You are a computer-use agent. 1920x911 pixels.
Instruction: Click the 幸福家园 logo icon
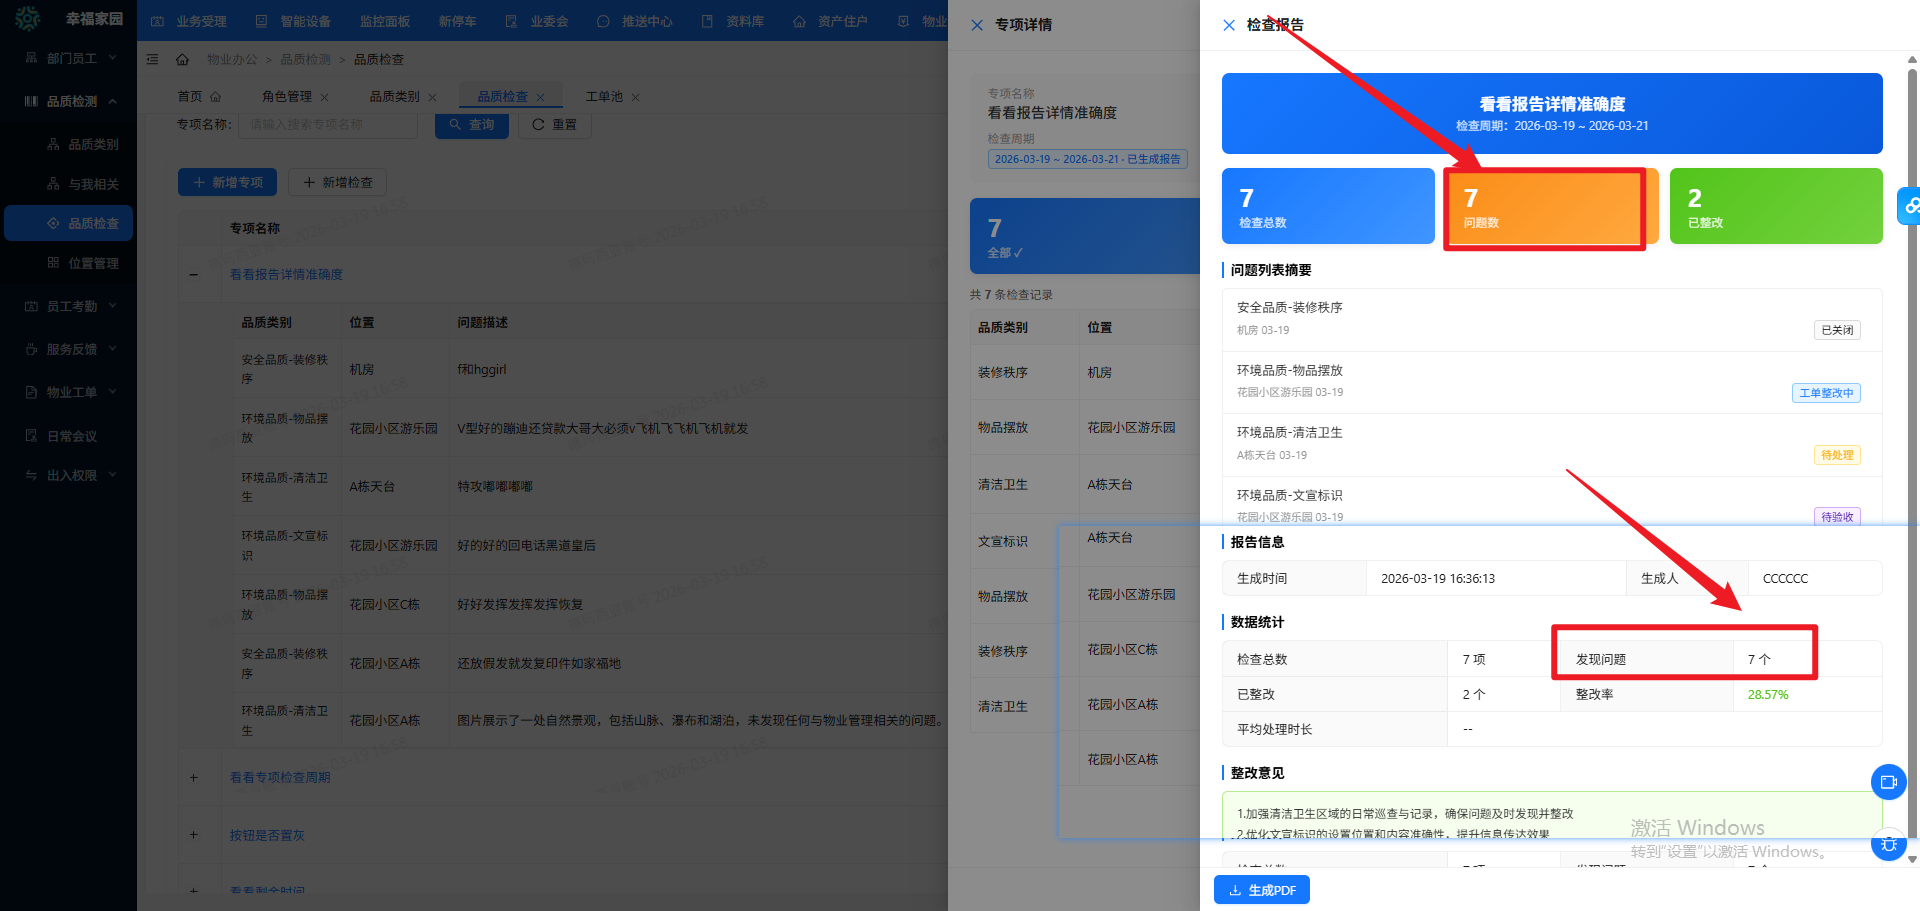coord(28,19)
